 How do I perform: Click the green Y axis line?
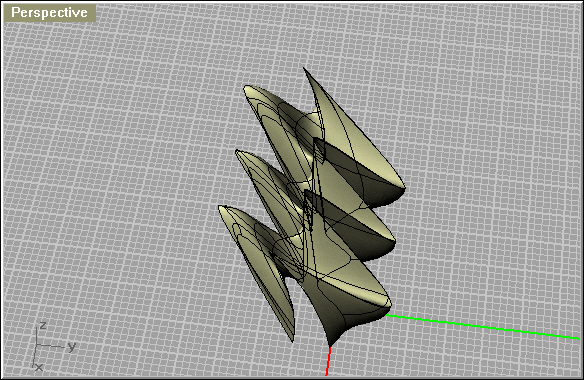(x=482, y=327)
